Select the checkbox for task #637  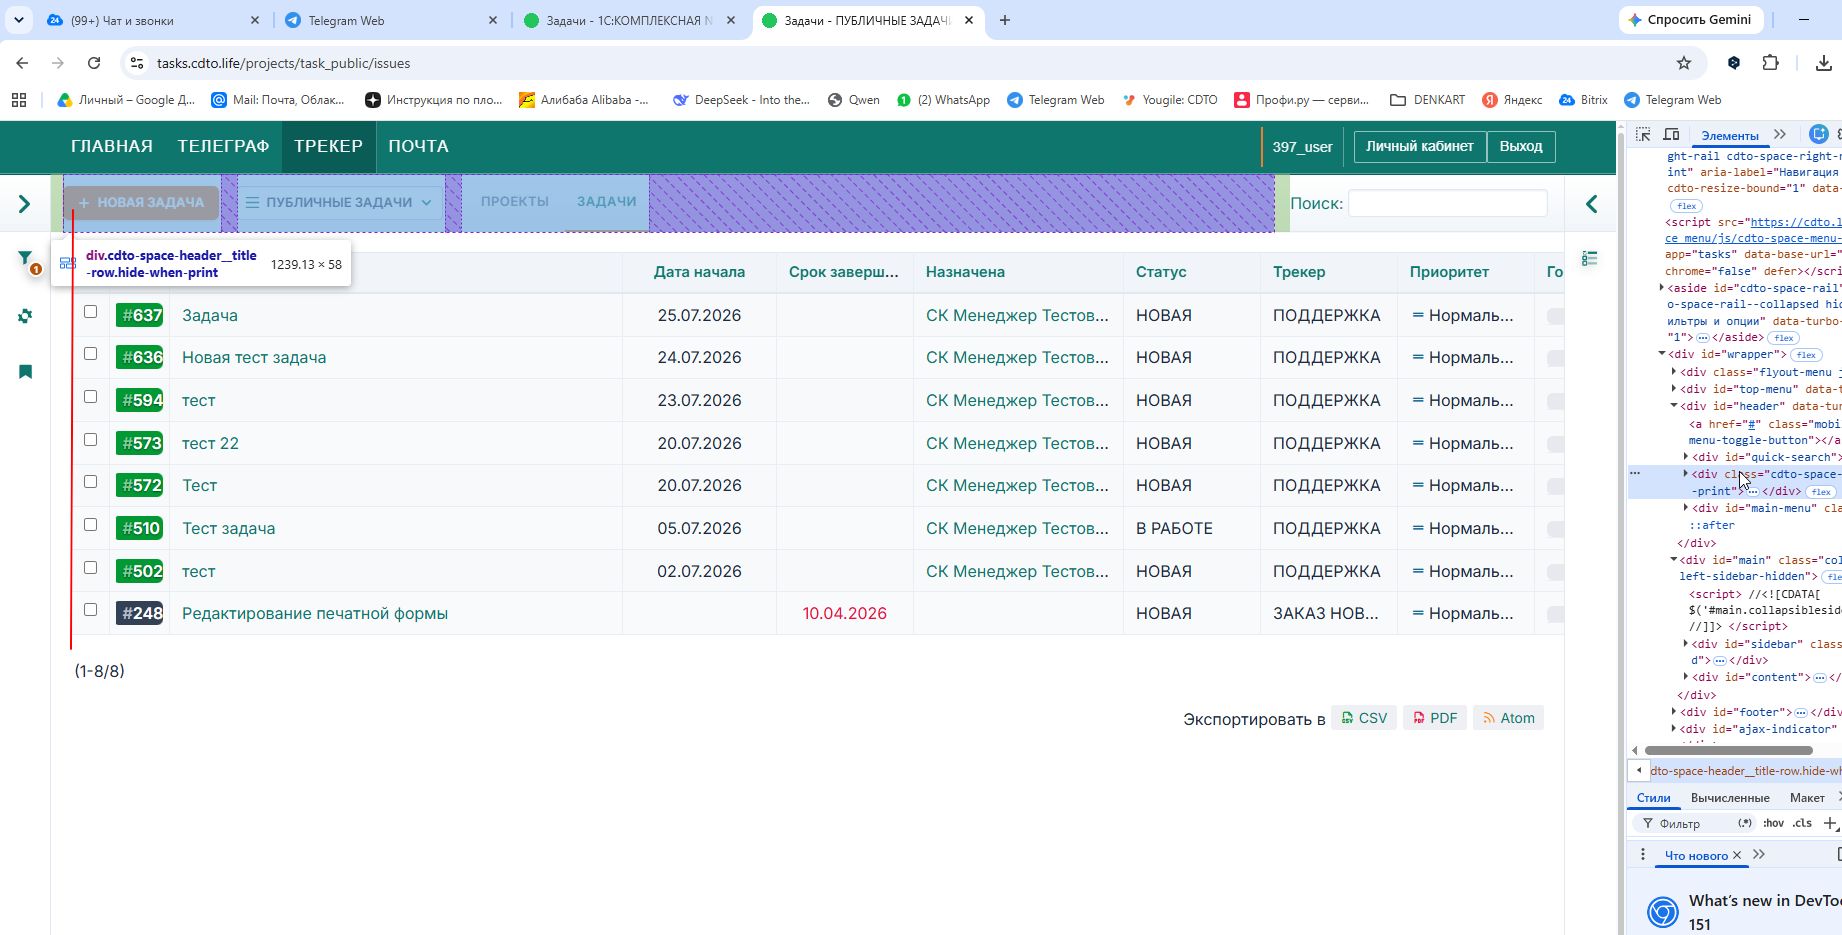90,312
